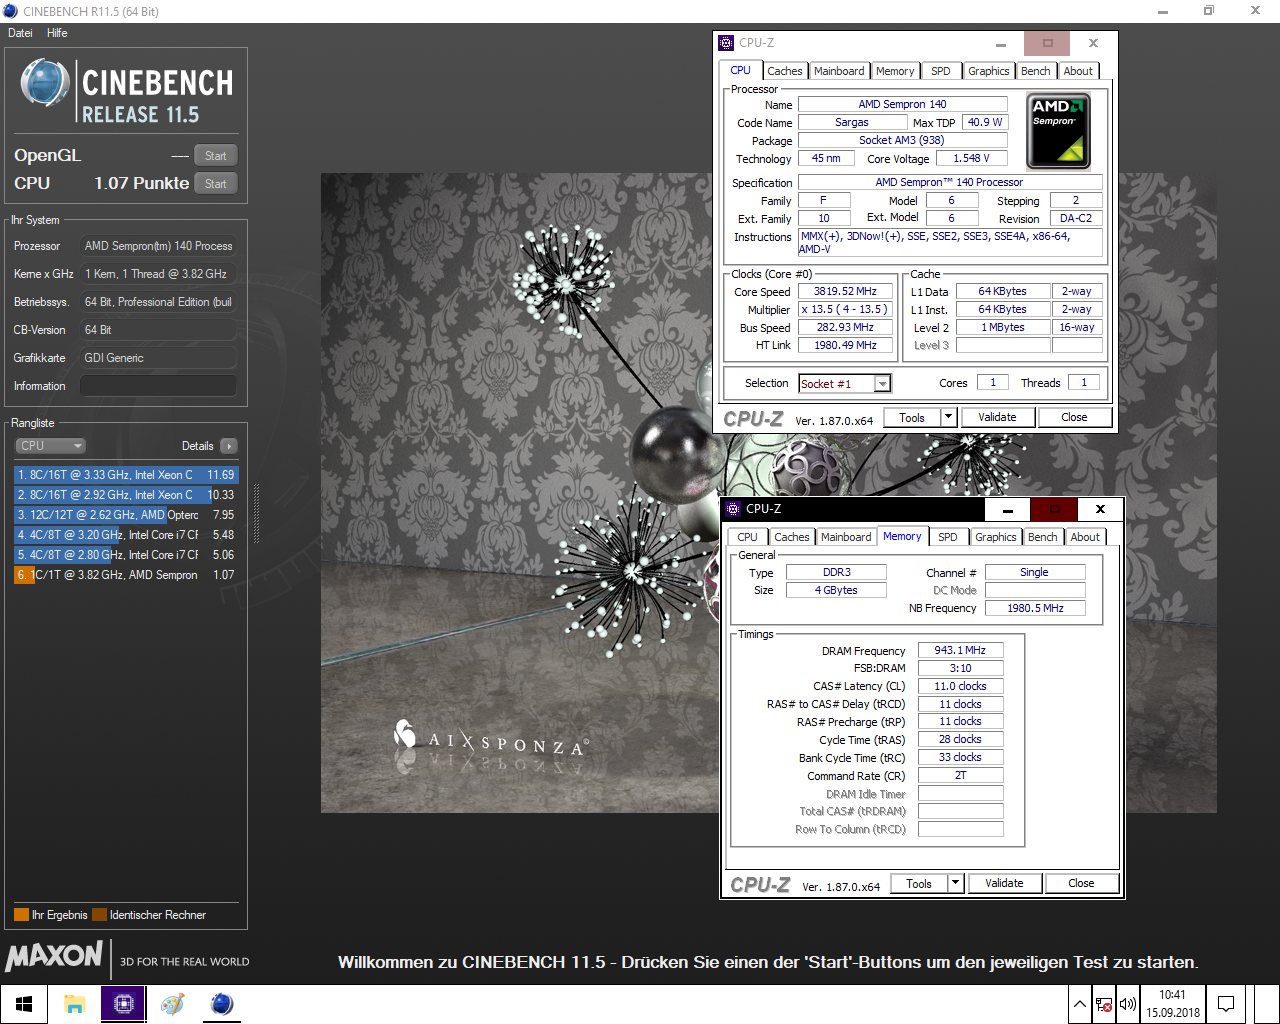Open Cinebench taskbar icon
Viewport: 1280px width, 1024px height.
pyautogui.click(x=222, y=1004)
